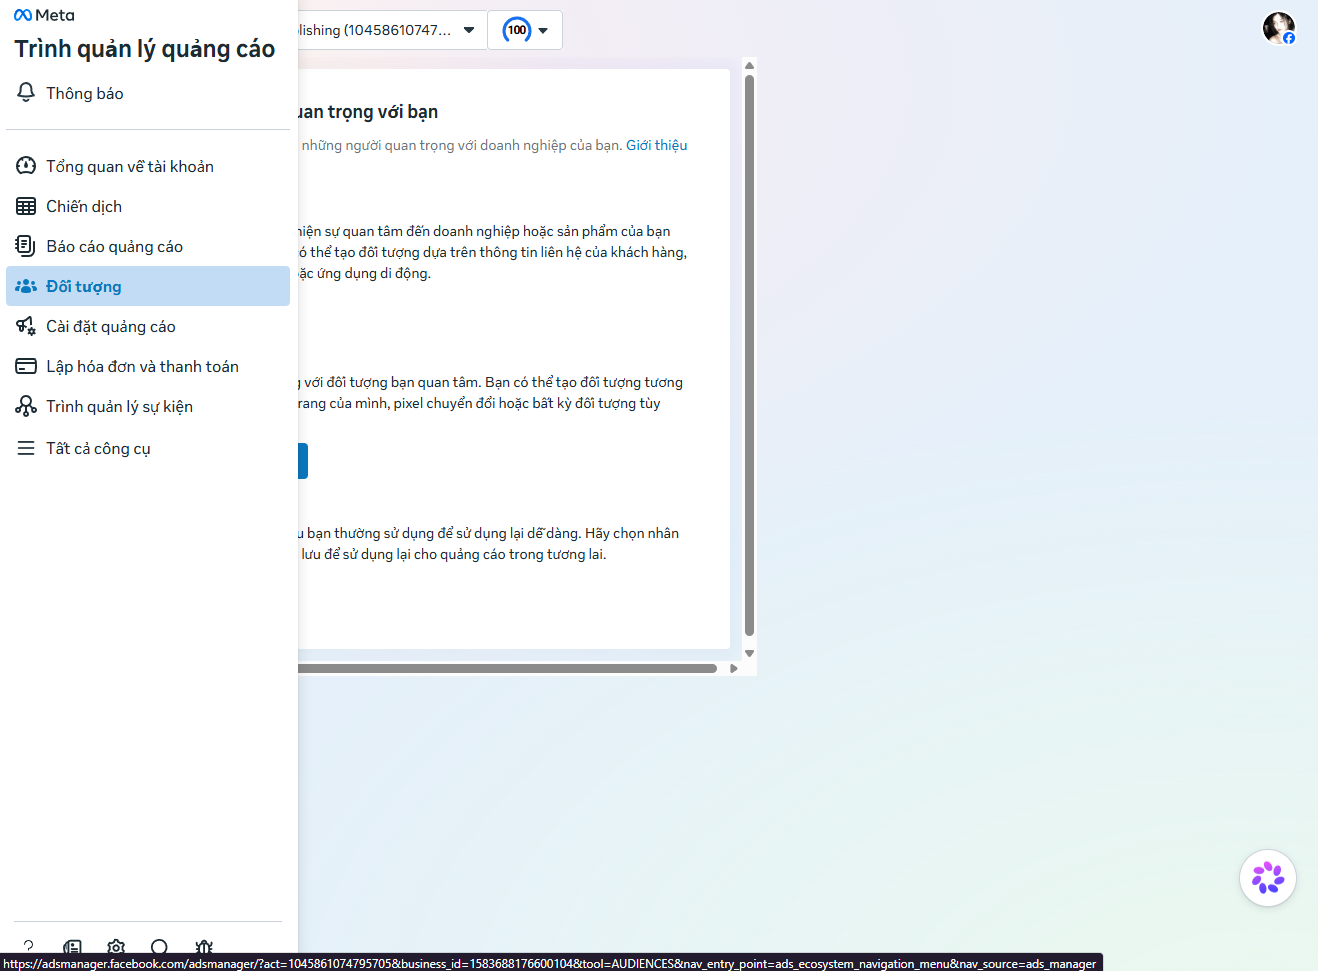Expand Tất cả công cụ
Image resolution: width=1318 pixels, height=971 pixels.
[x=148, y=448]
